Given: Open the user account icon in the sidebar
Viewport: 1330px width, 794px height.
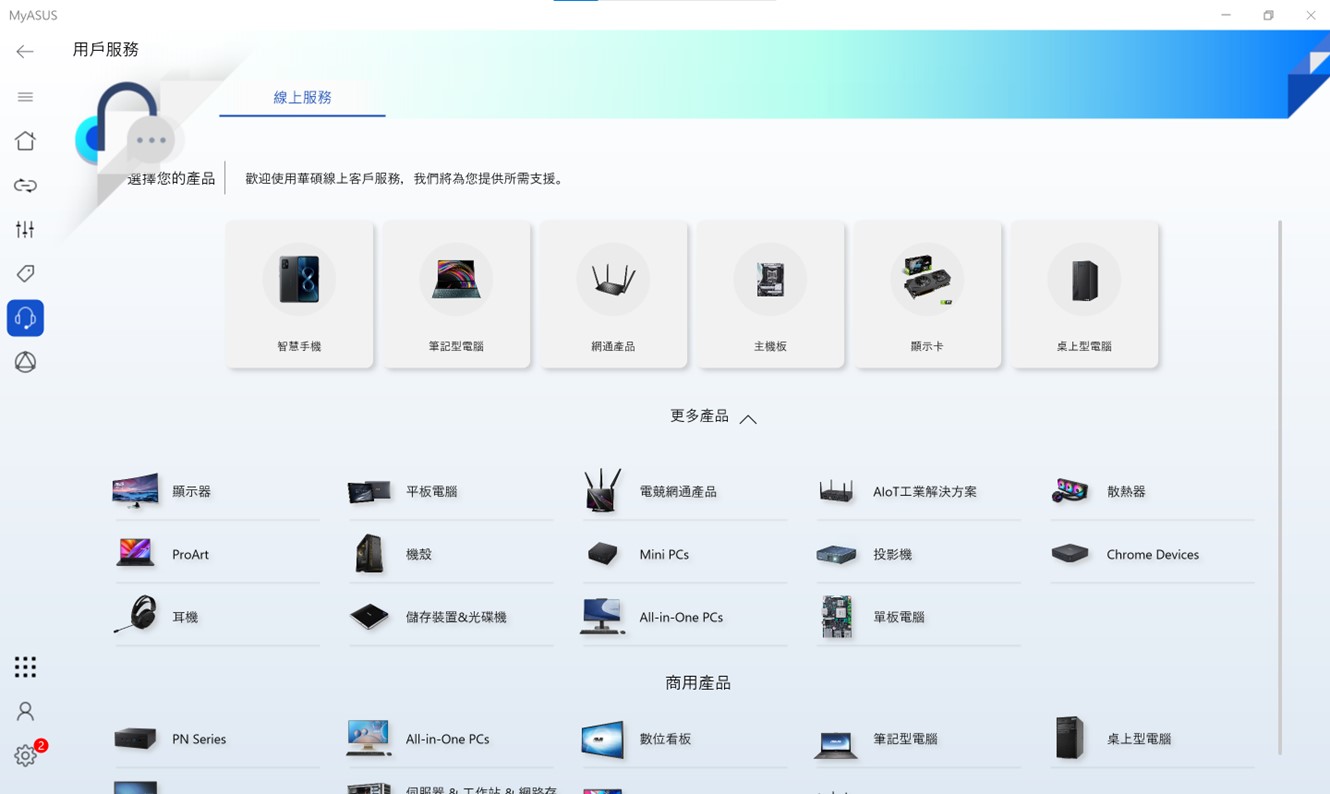Looking at the screenshot, I should 25,711.
